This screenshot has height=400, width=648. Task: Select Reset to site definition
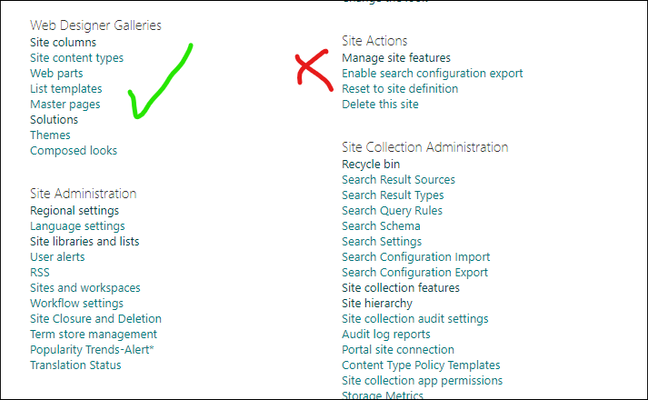[x=400, y=89]
